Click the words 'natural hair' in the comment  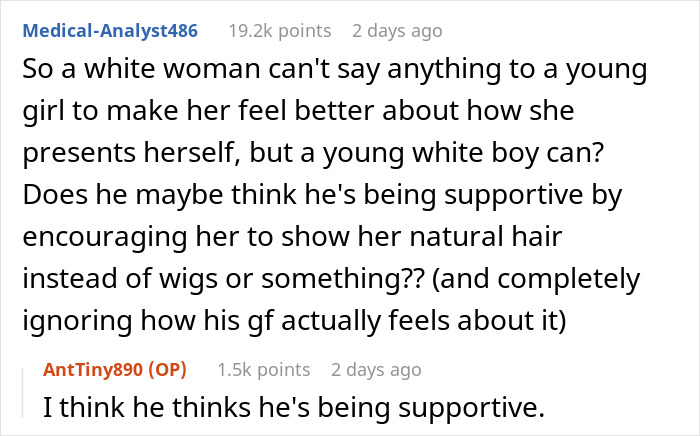click(485, 236)
